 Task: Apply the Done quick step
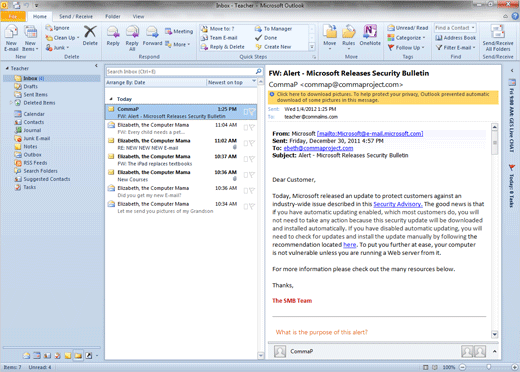[266, 38]
